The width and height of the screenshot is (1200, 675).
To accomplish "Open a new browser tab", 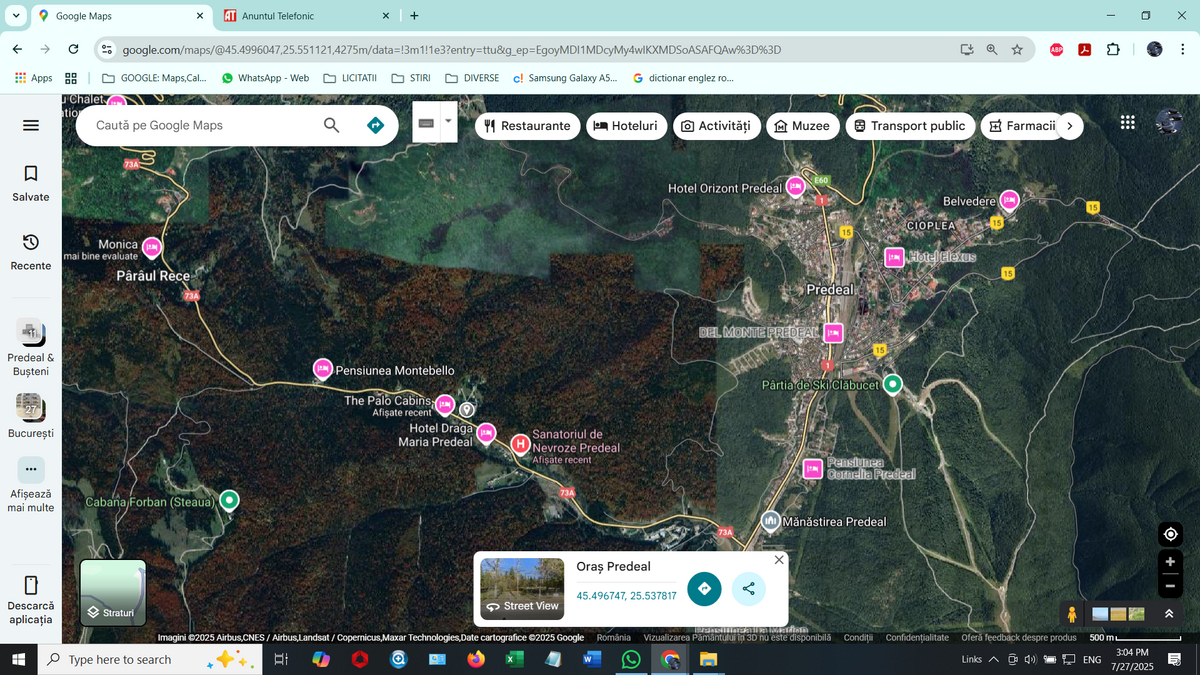I will [414, 16].
